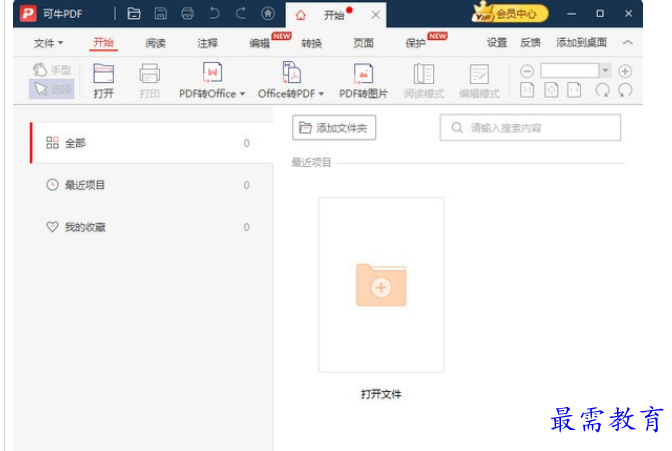Image resolution: width=672 pixels, height=451 pixels.
Task: Click the search content input field
Action: click(x=530, y=127)
